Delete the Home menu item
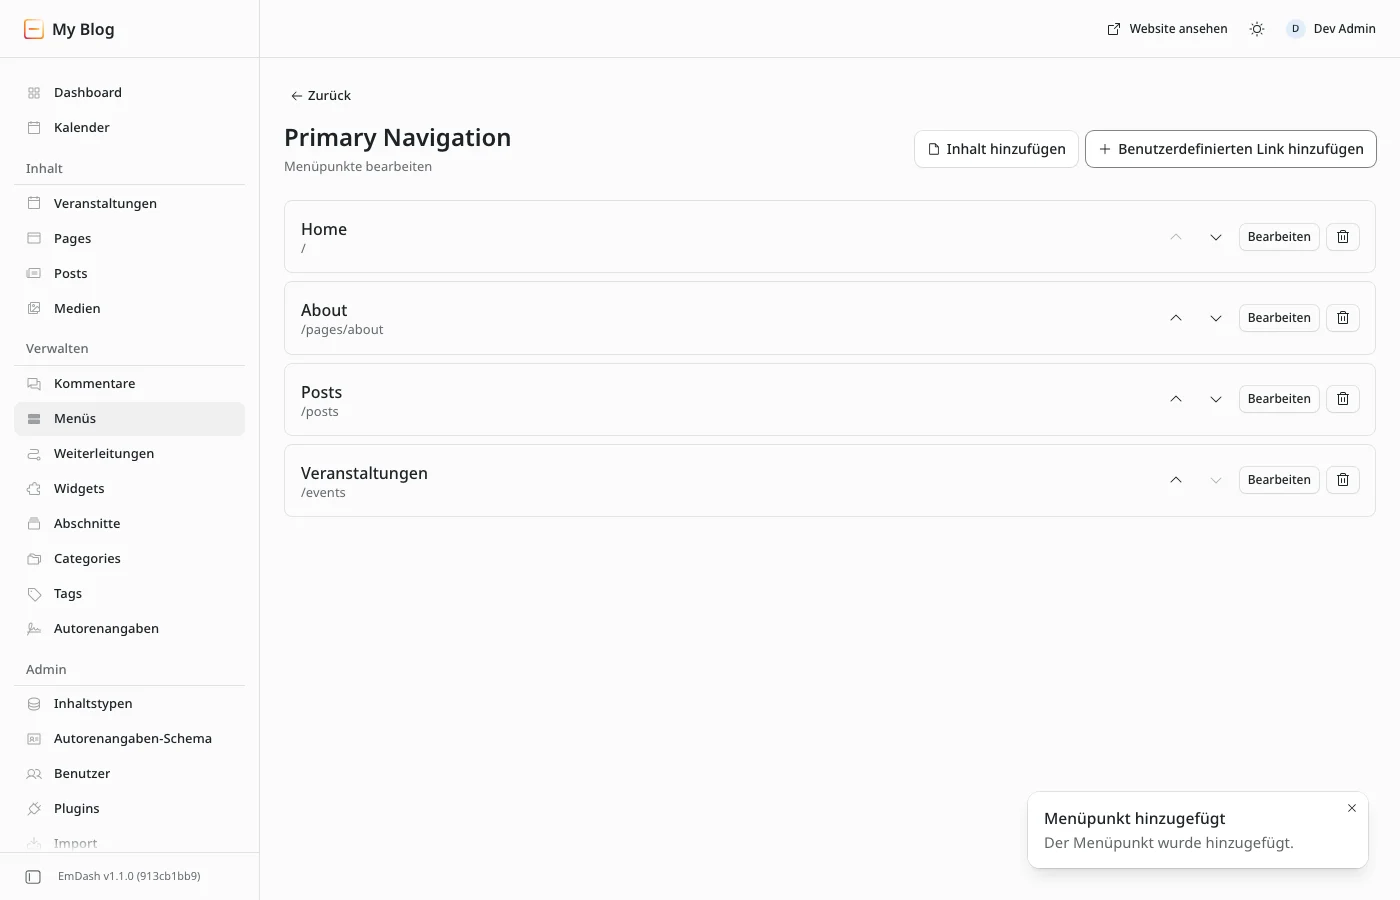 click(1343, 237)
